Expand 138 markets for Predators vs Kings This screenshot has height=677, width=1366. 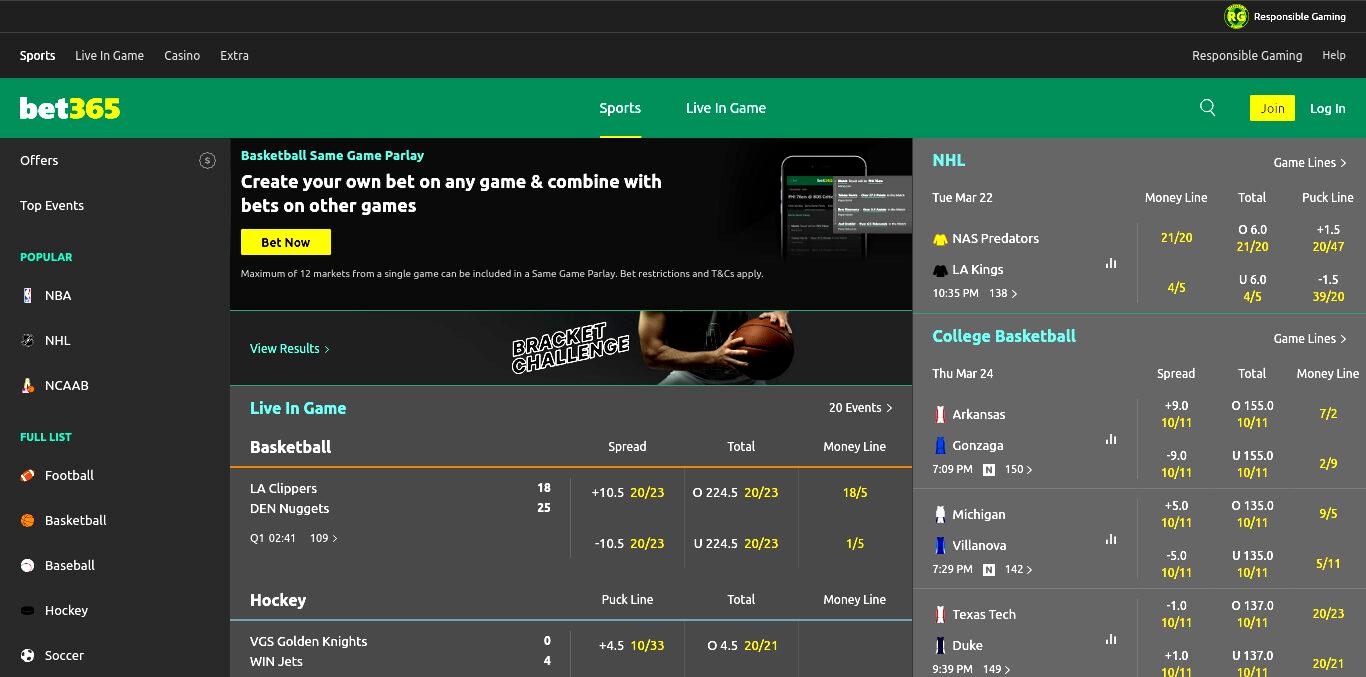[1003, 293]
